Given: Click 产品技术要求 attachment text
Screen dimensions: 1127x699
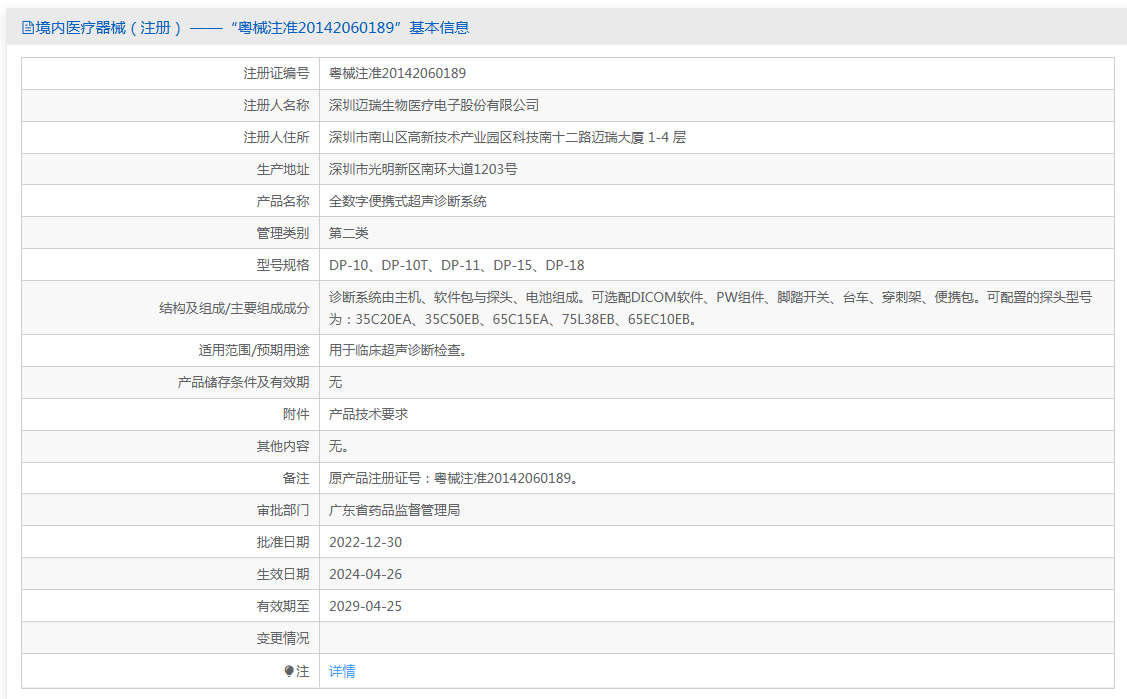Looking at the screenshot, I should coord(369,415).
